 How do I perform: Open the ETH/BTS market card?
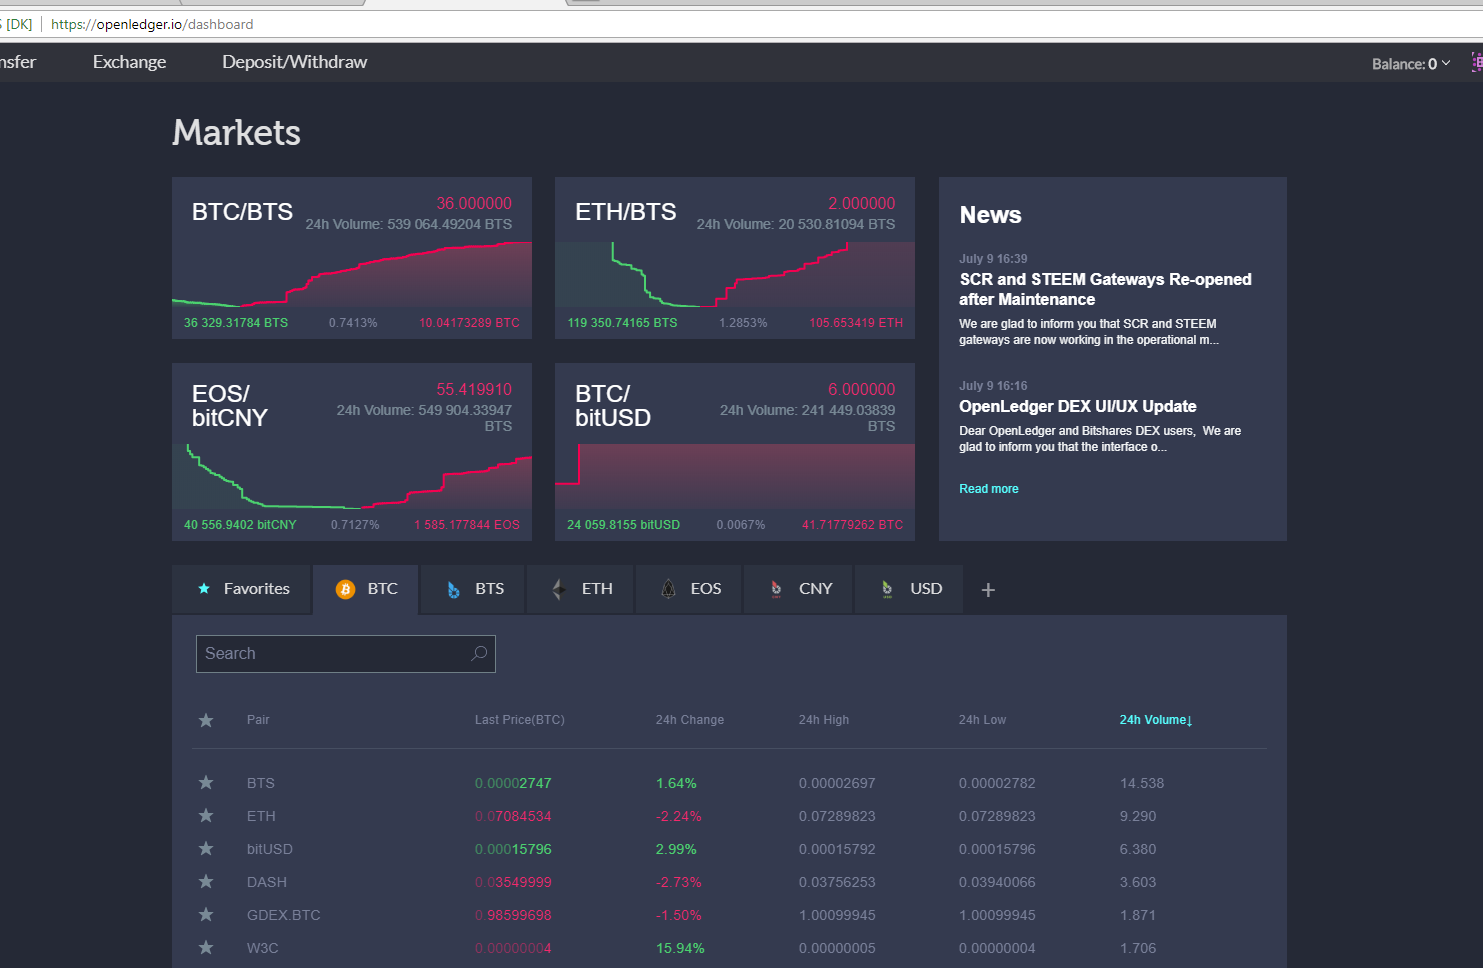point(735,258)
